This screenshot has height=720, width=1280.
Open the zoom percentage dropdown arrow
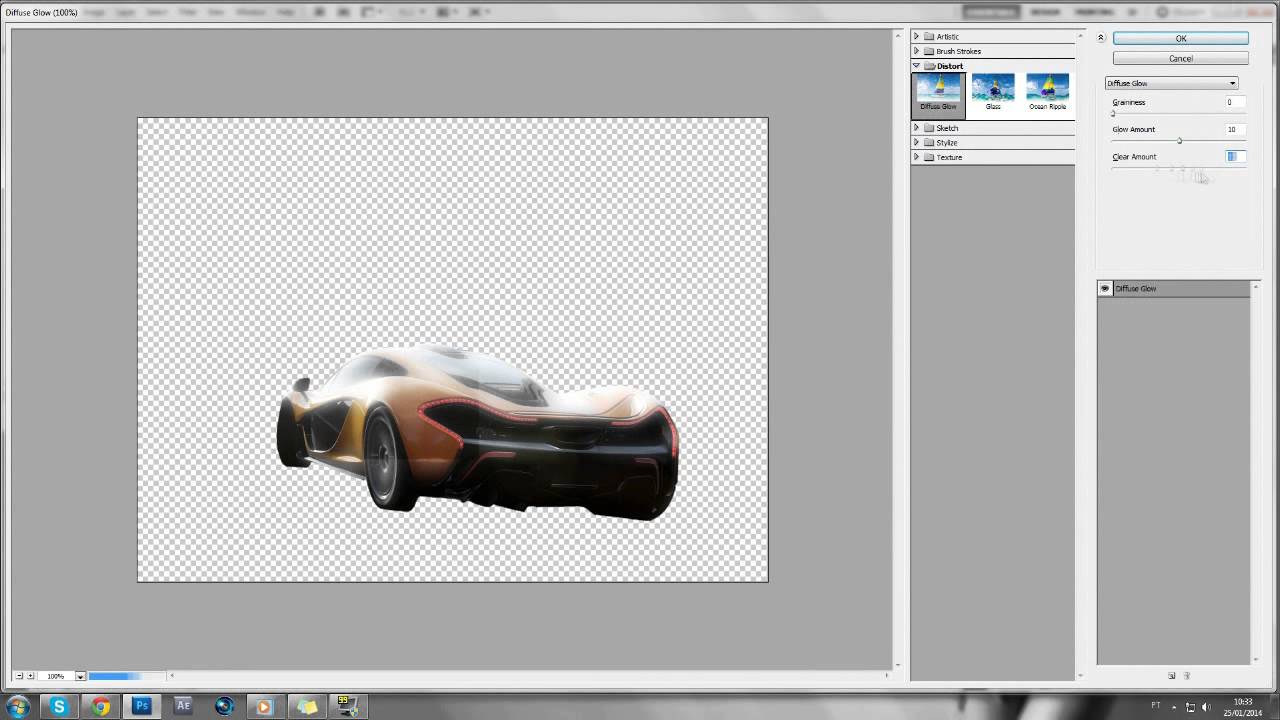(x=80, y=676)
